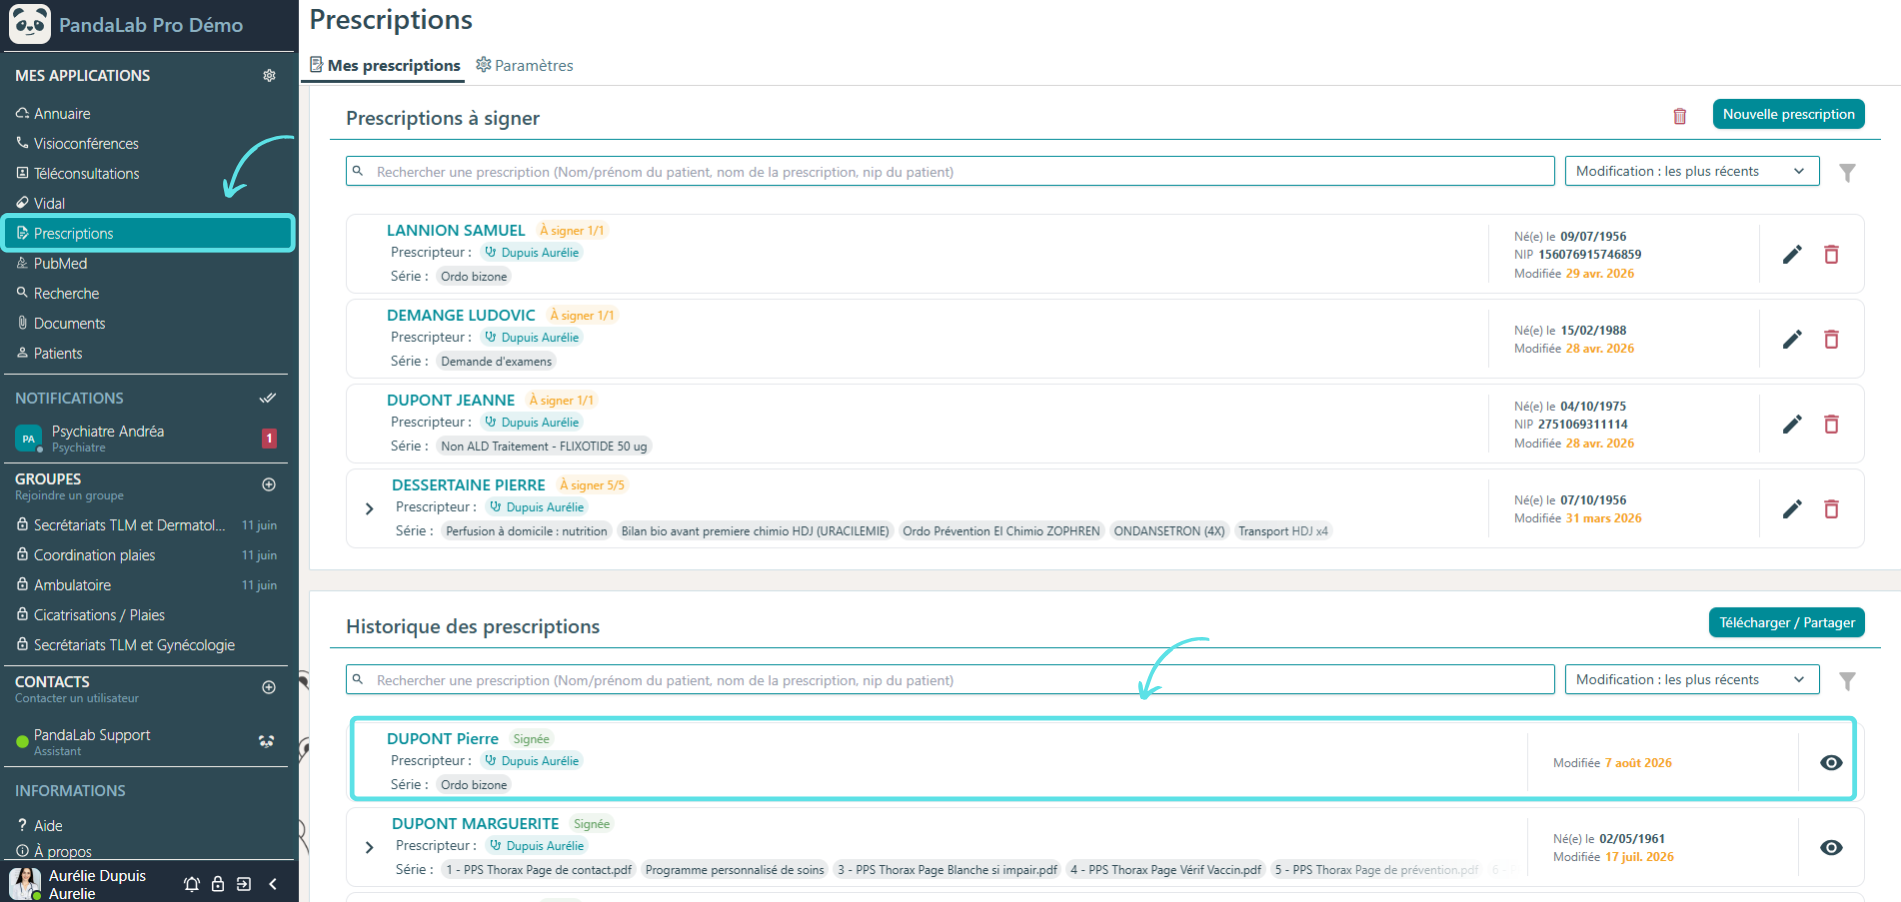Open the filter funnel for Prescriptions à signer
Screen dimensions: 1901x902
point(1847,172)
